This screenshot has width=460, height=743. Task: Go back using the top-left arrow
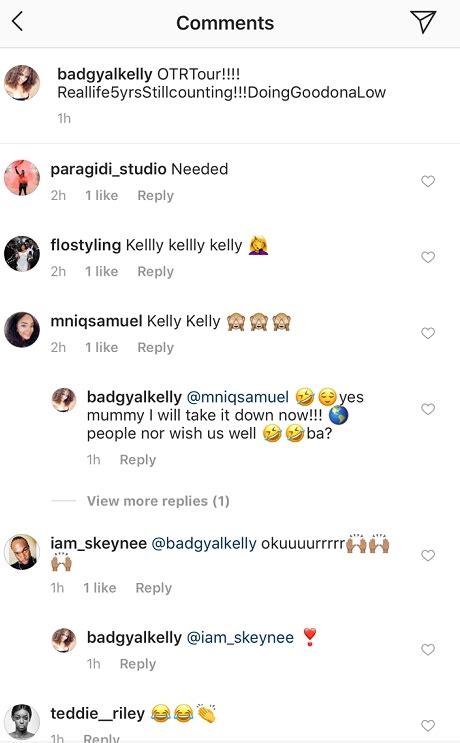pyautogui.click(x=18, y=22)
